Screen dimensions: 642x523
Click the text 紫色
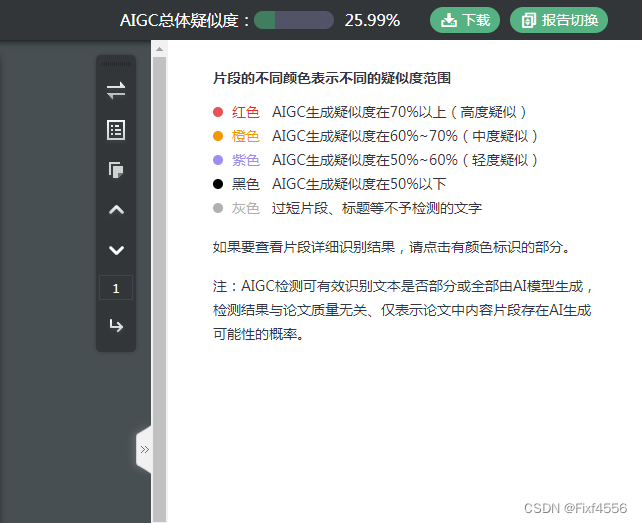point(246,160)
